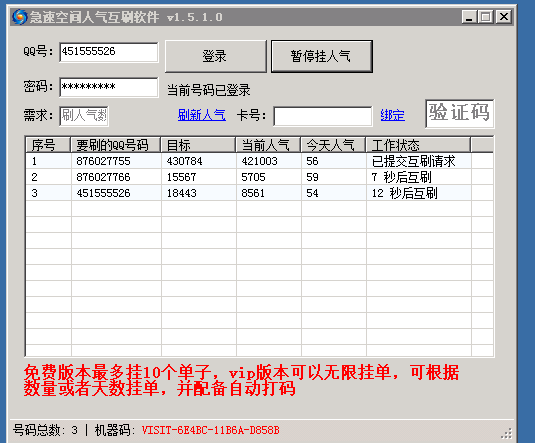
Task: Click the 当前号码已登录 status label
Action: 208,90
